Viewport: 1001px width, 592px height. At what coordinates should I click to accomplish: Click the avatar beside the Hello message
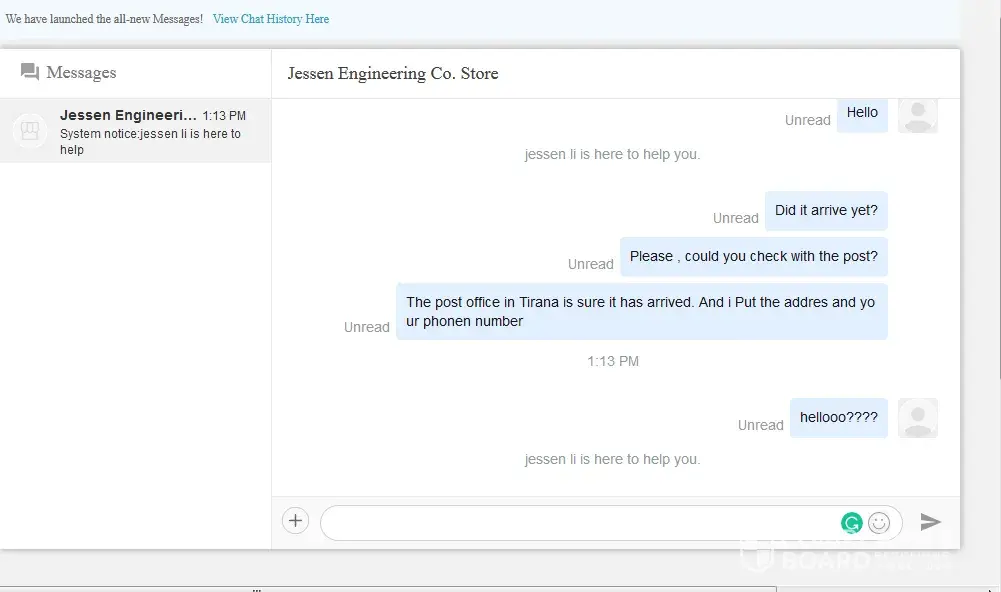917,115
